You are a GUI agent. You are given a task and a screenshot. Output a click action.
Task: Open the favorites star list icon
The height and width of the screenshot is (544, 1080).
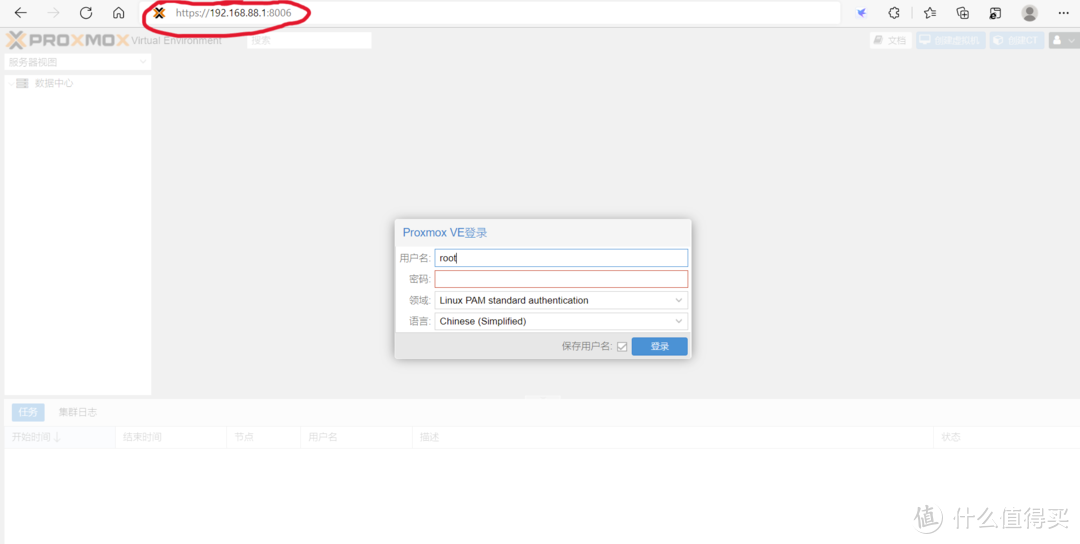click(x=930, y=13)
